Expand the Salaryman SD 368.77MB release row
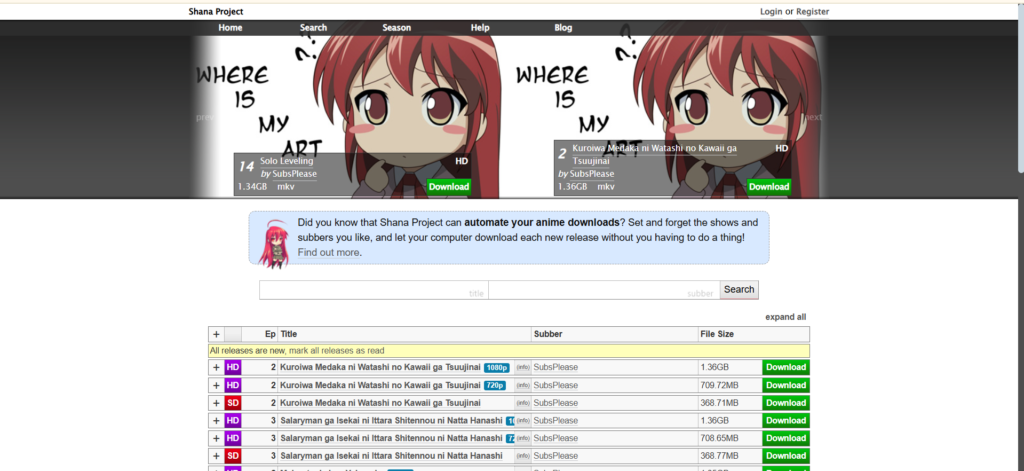1024x471 pixels. click(x=216, y=455)
